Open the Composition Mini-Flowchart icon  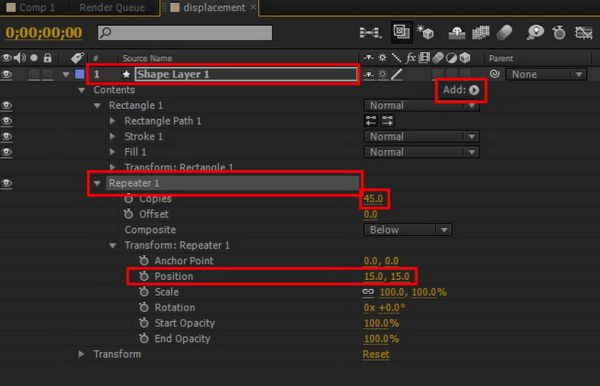(370, 33)
